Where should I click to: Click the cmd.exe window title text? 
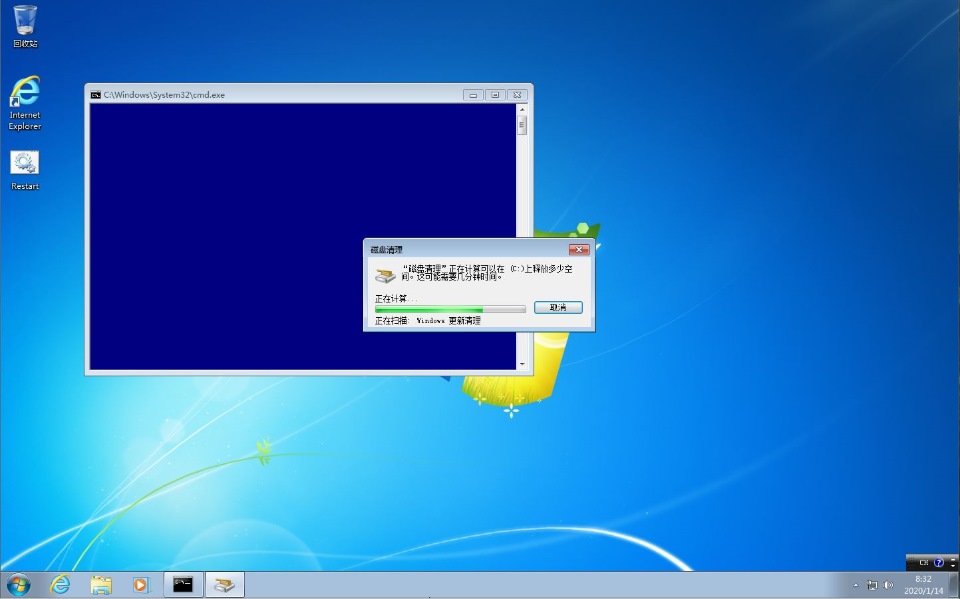[164, 95]
